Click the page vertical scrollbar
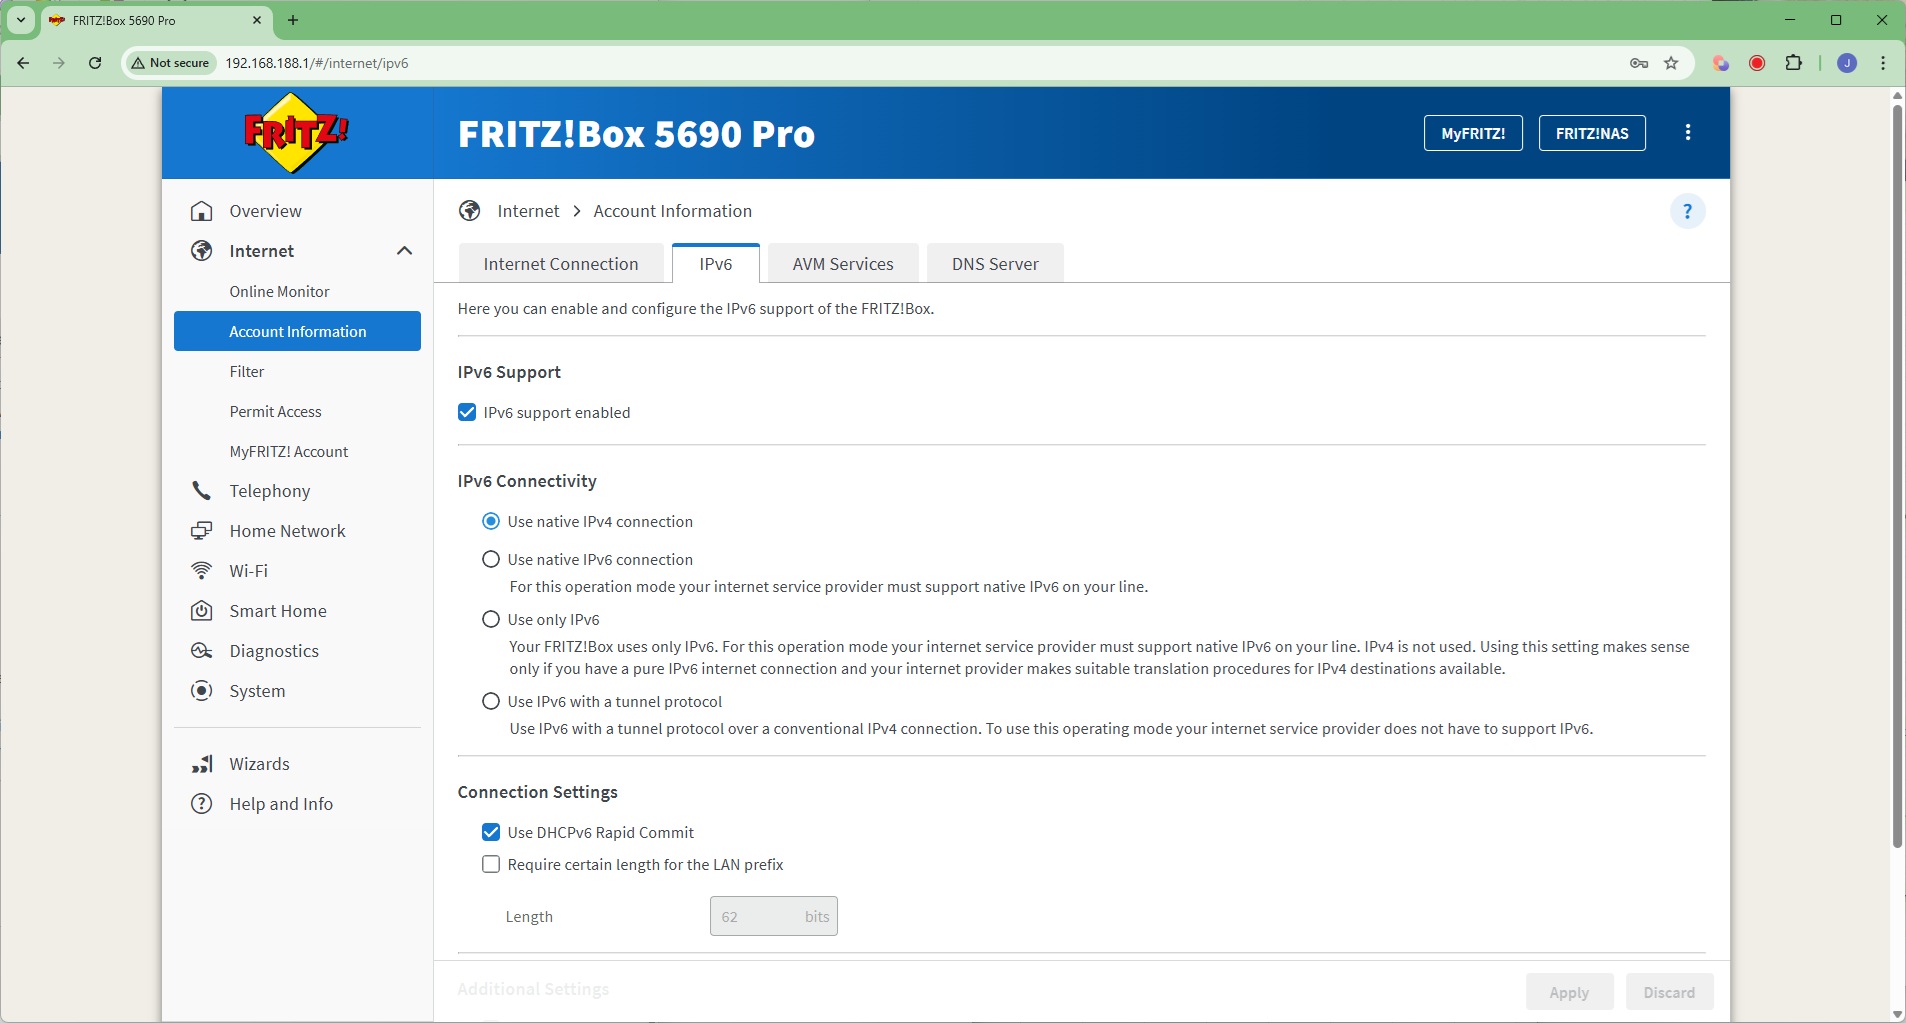 point(1897,475)
